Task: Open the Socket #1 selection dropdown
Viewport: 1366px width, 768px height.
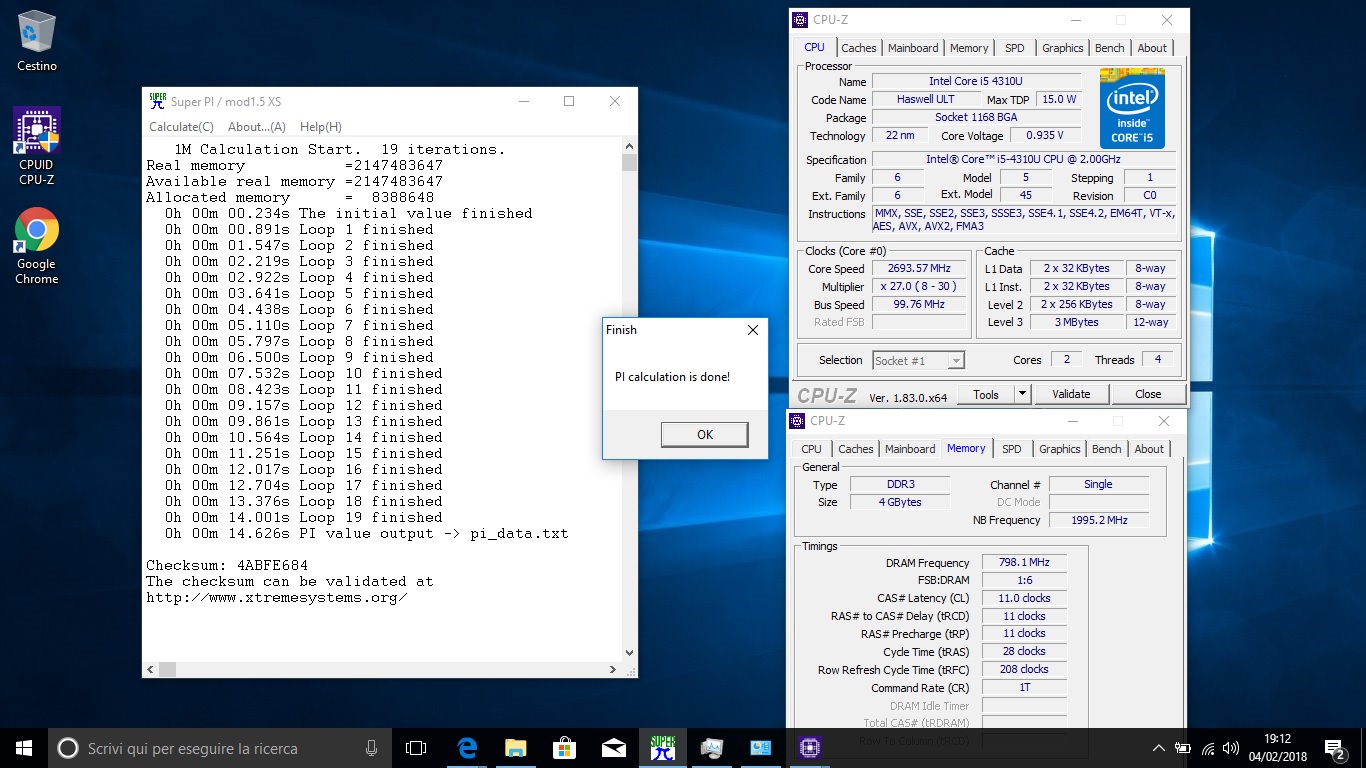Action: point(918,360)
